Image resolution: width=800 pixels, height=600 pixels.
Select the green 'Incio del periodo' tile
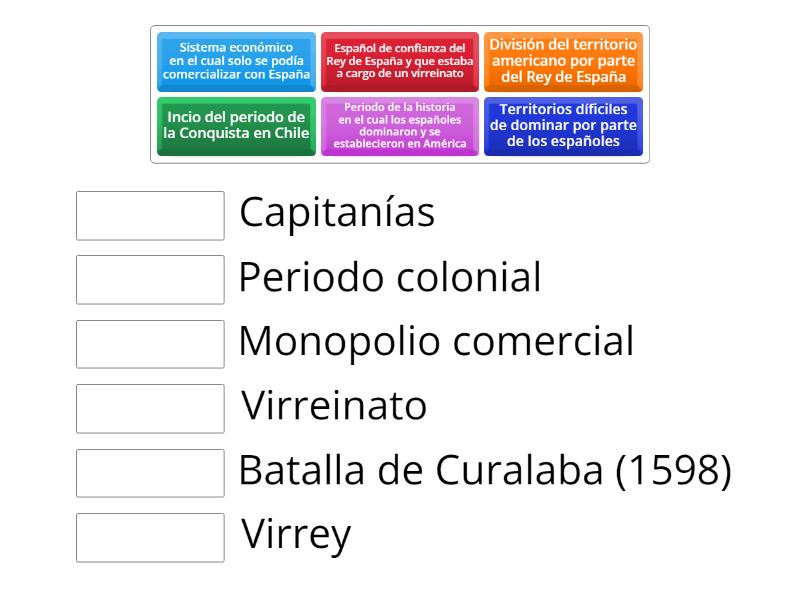(x=236, y=125)
